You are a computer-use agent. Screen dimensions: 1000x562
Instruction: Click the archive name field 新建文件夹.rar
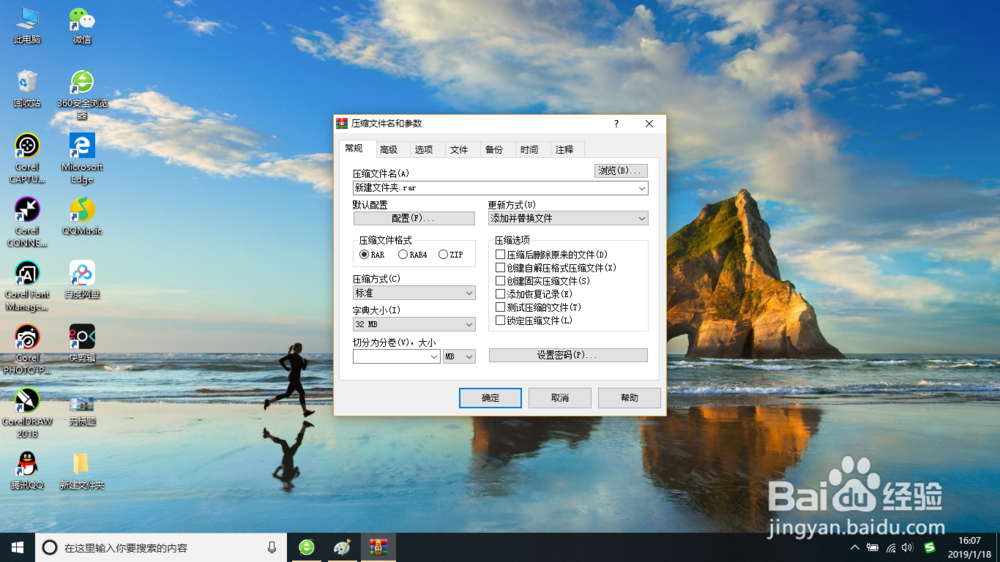tap(494, 188)
